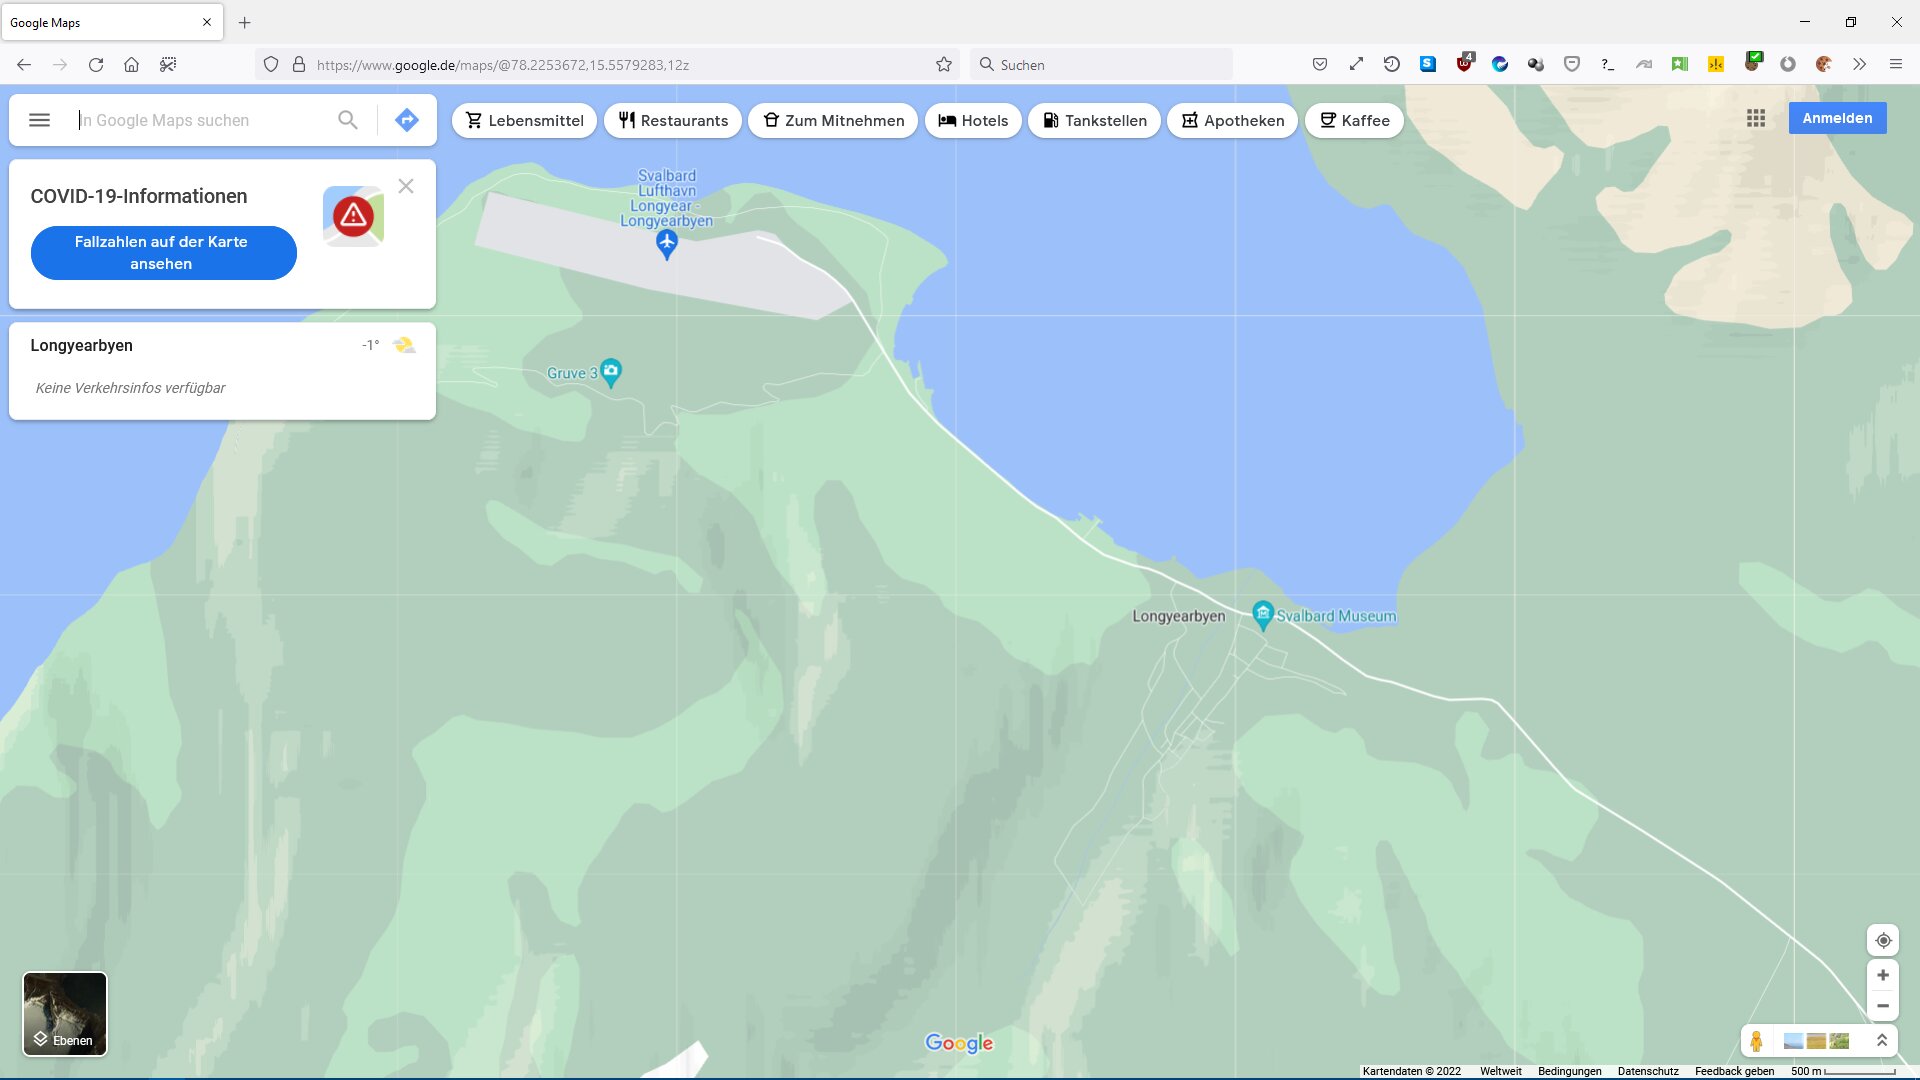Zoom in on the map
Image resolution: width=1920 pixels, height=1080 pixels.
[1883, 975]
